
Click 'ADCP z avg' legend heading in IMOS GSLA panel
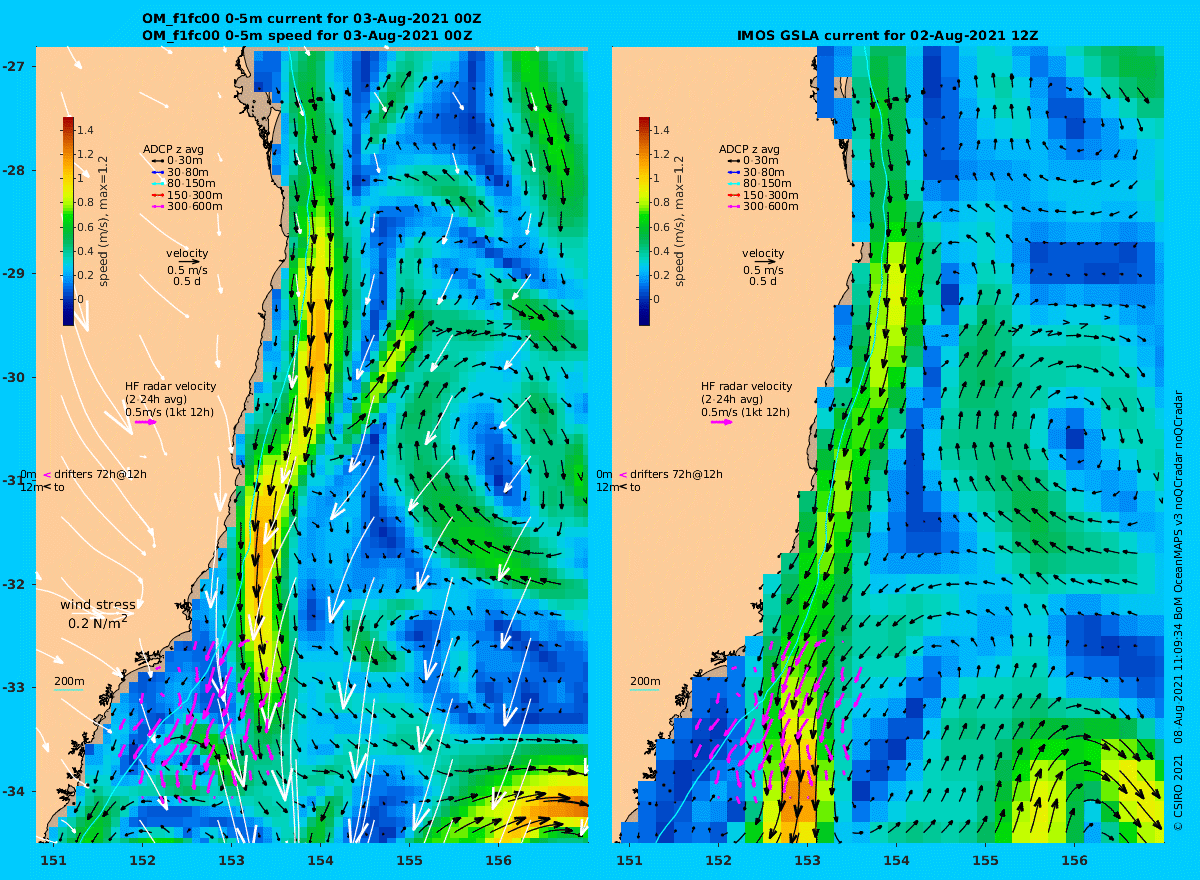click(749, 150)
